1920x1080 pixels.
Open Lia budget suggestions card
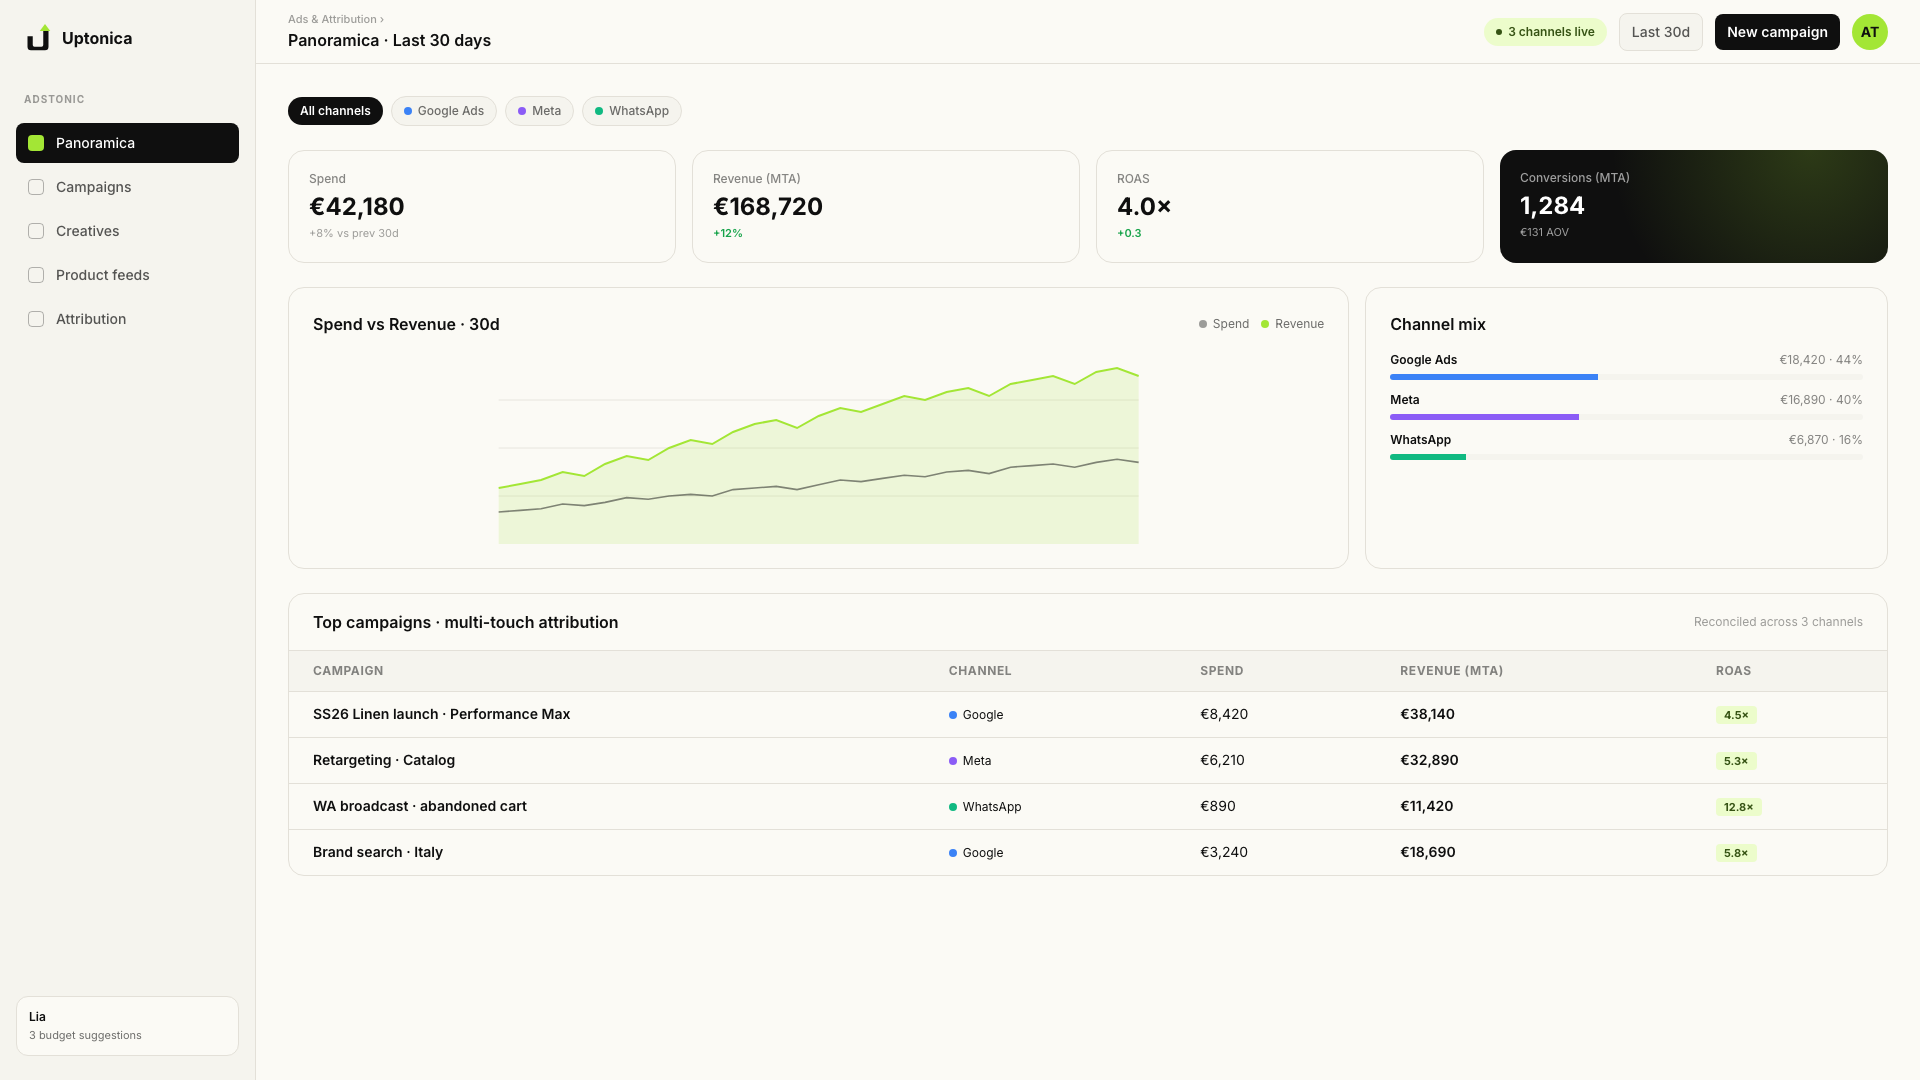tap(127, 1026)
